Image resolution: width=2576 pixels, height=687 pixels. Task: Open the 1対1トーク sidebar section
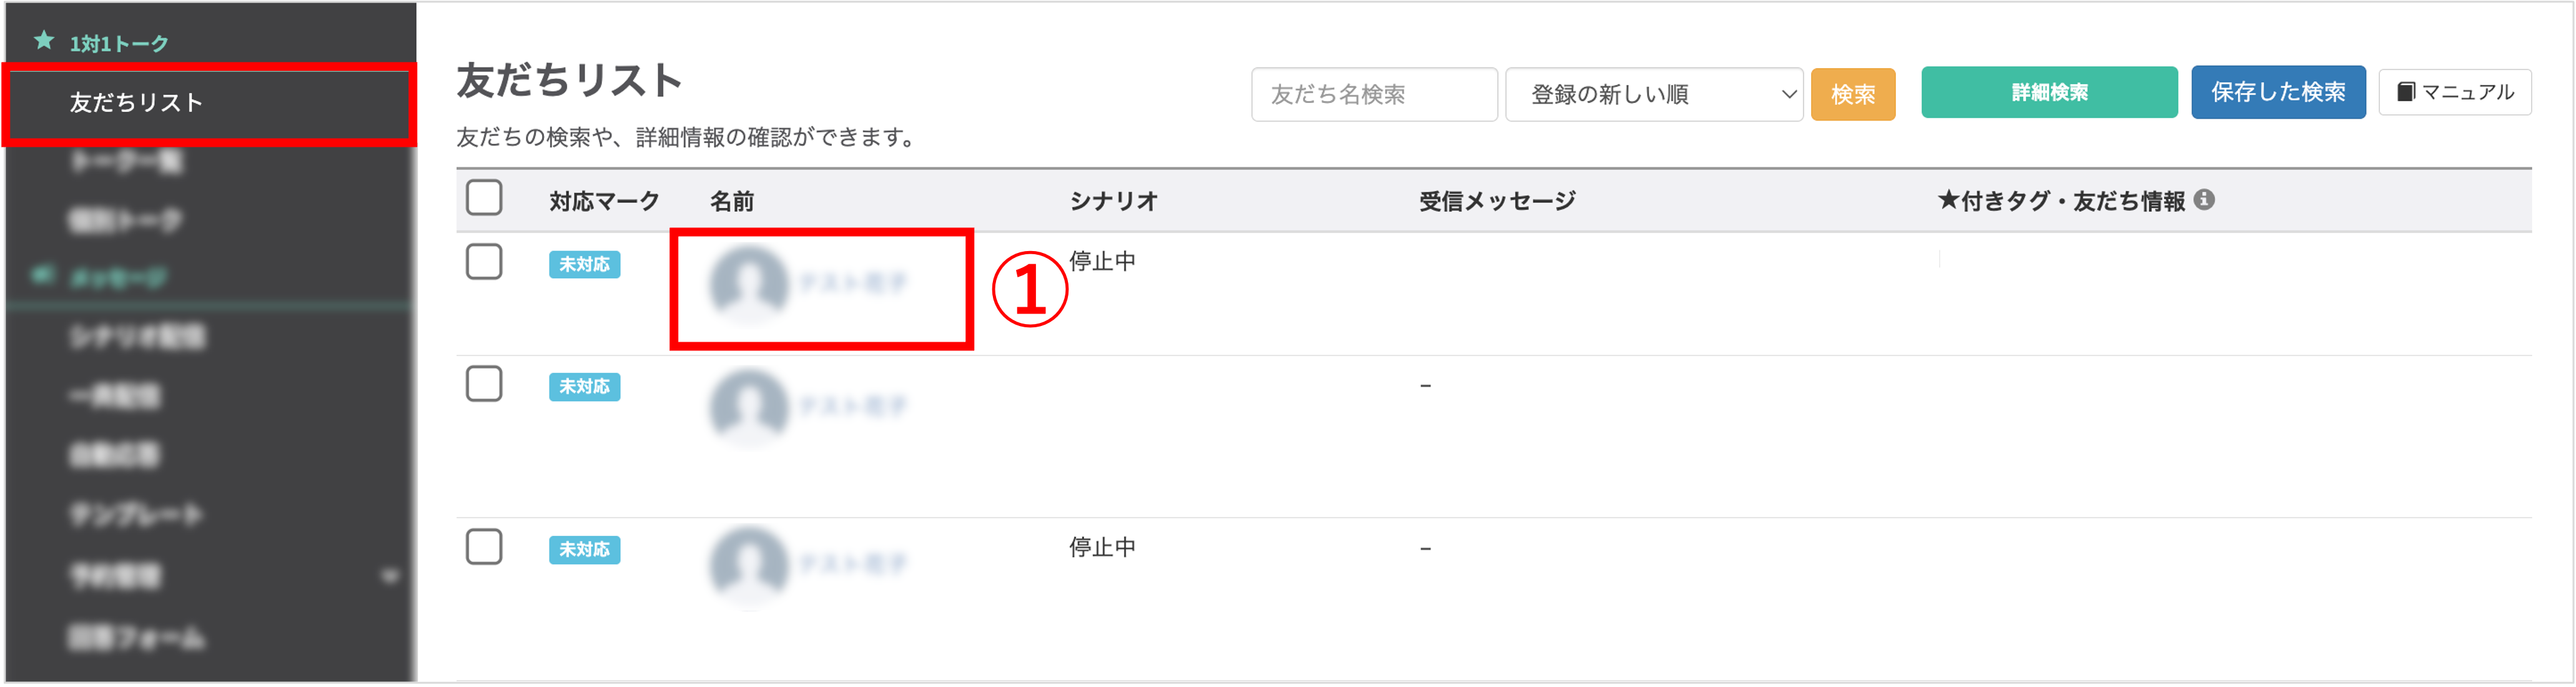(x=118, y=43)
